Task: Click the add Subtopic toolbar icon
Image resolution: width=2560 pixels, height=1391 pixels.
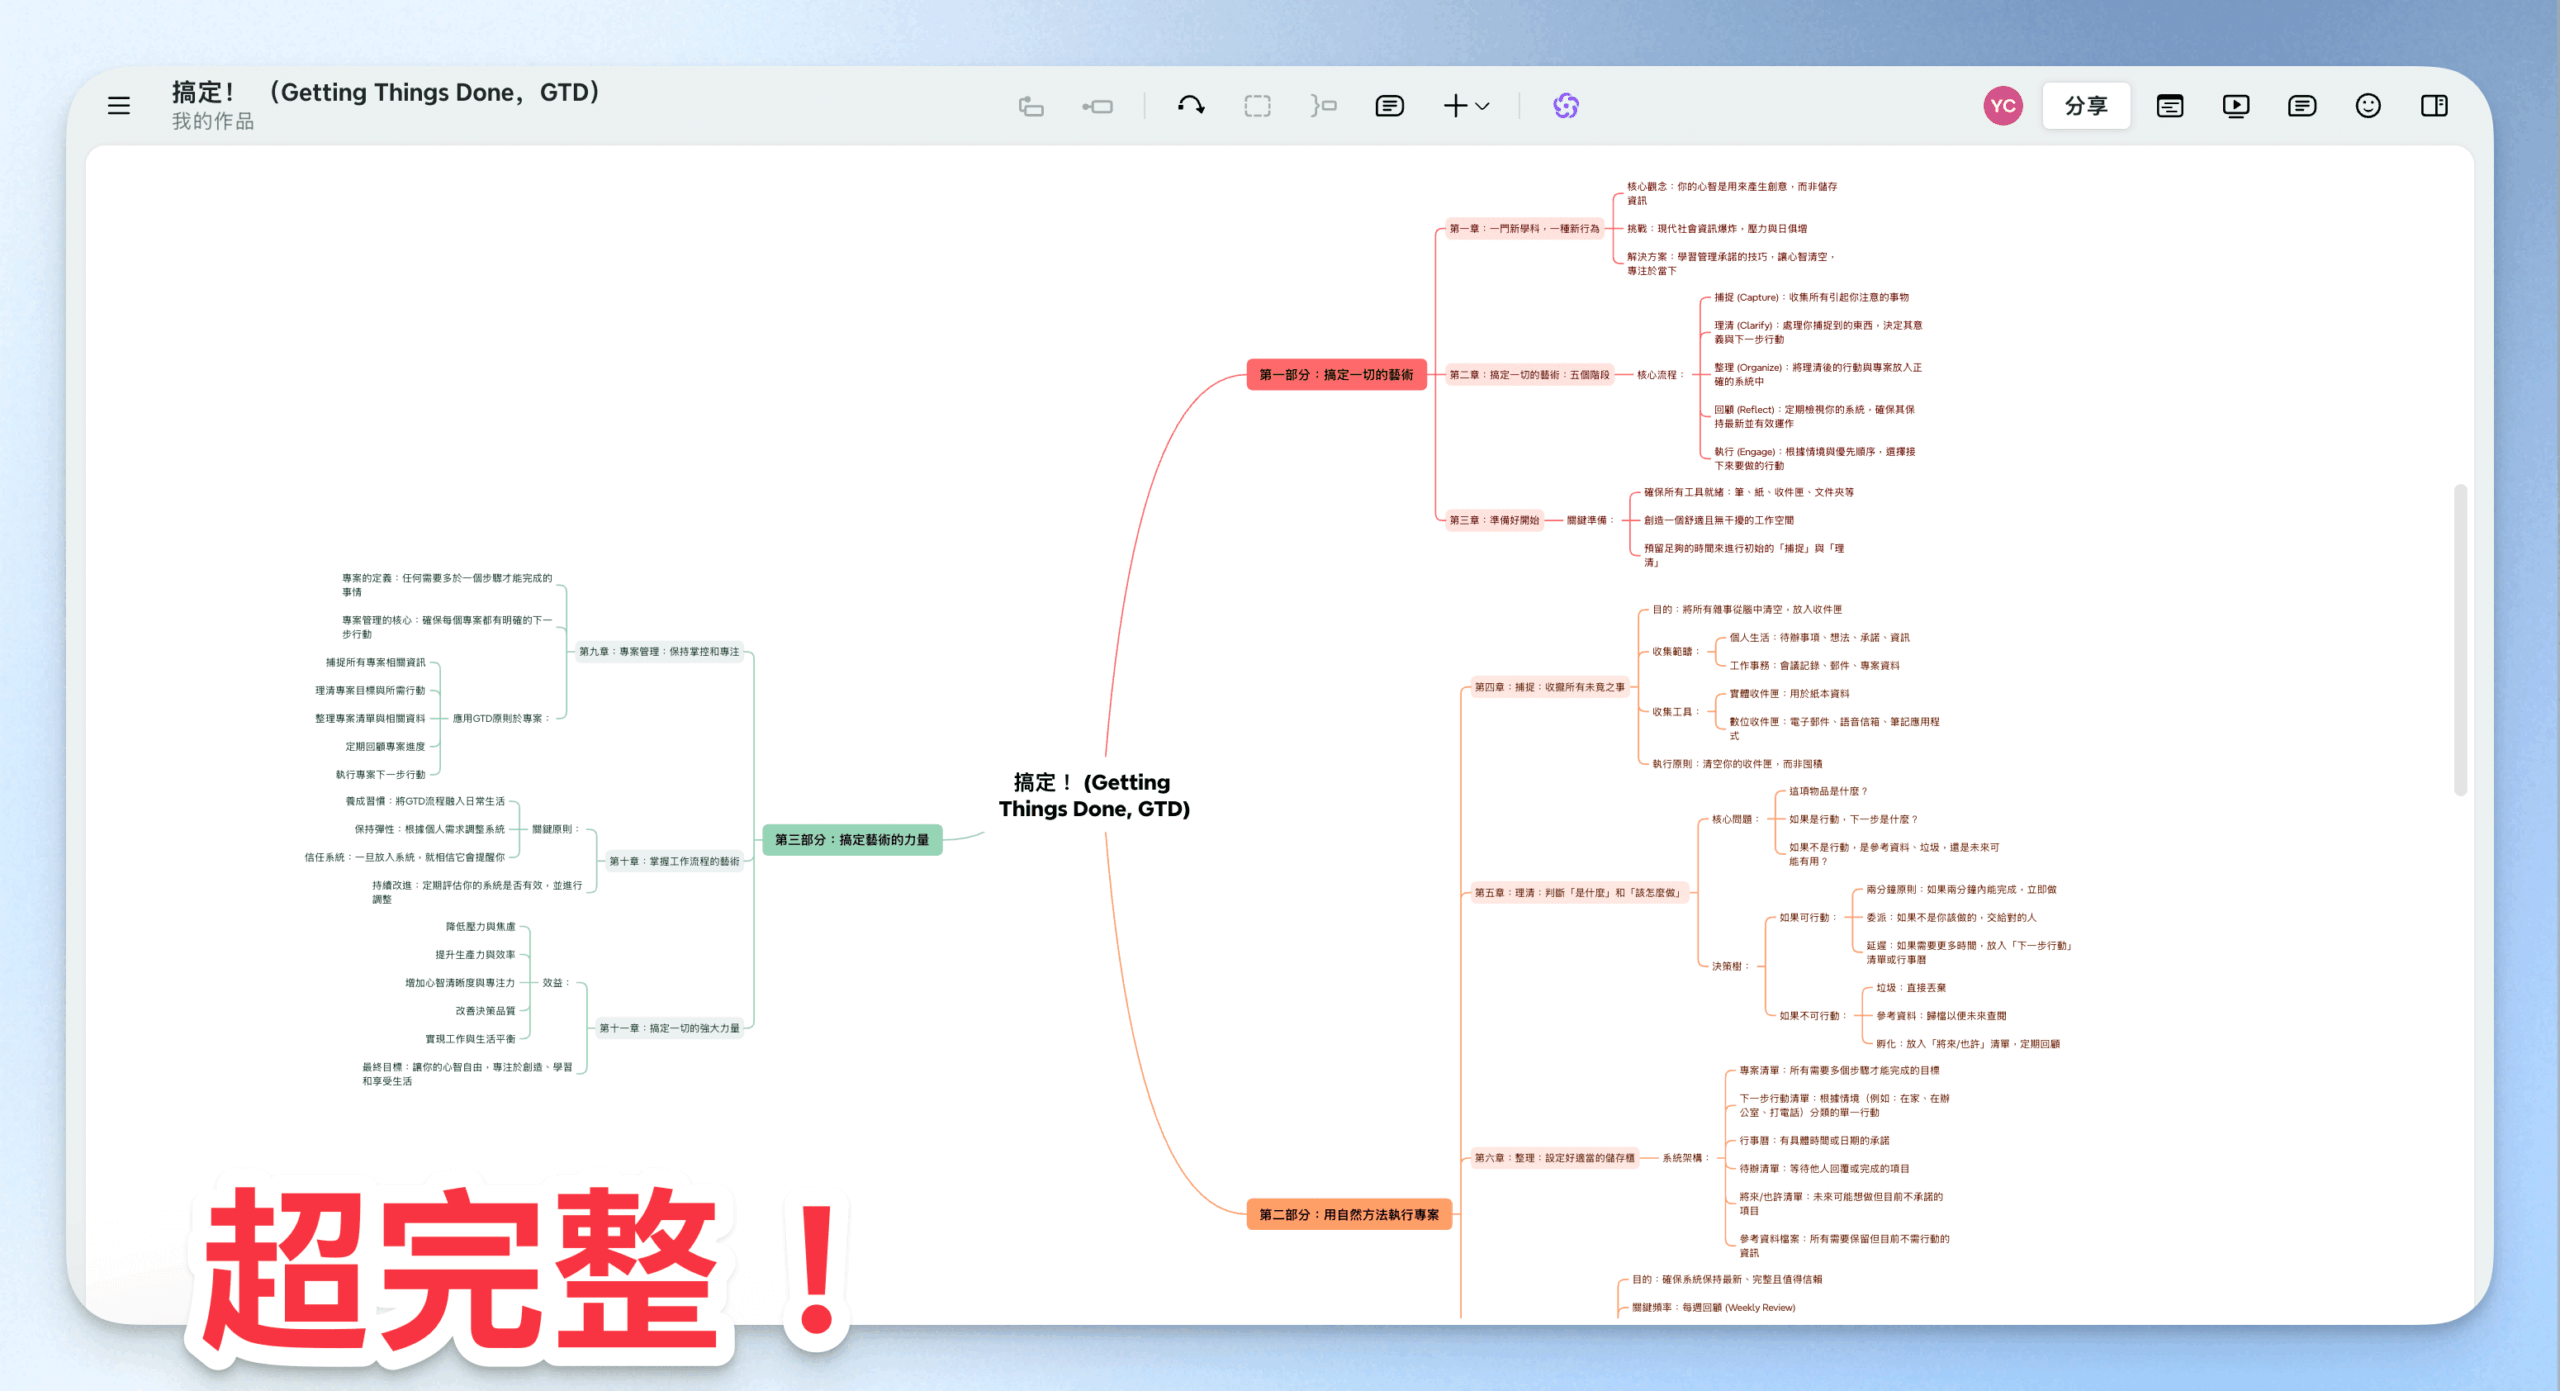Action: pyautogui.click(x=1097, y=106)
